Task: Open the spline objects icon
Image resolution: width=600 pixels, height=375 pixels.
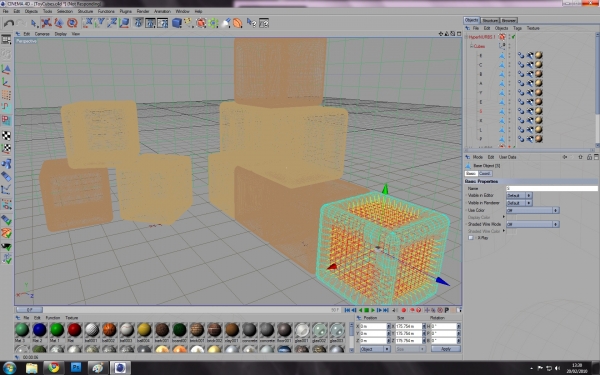Action: pyautogui.click(x=189, y=23)
